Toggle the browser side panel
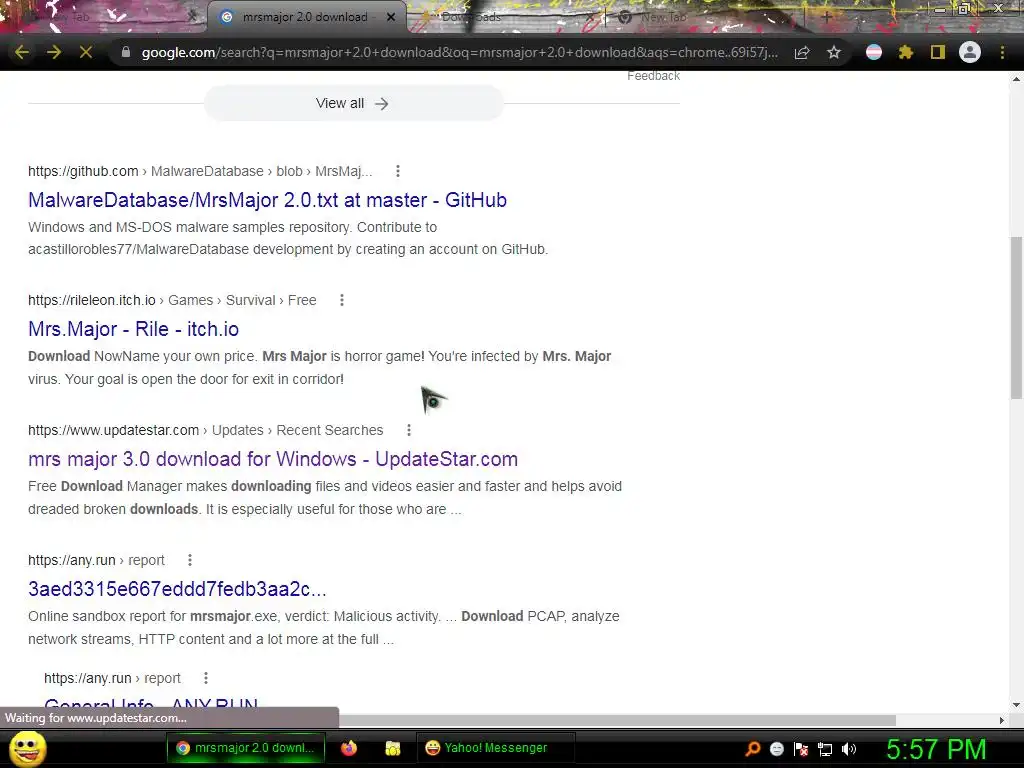This screenshot has width=1024, height=768. [x=938, y=52]
